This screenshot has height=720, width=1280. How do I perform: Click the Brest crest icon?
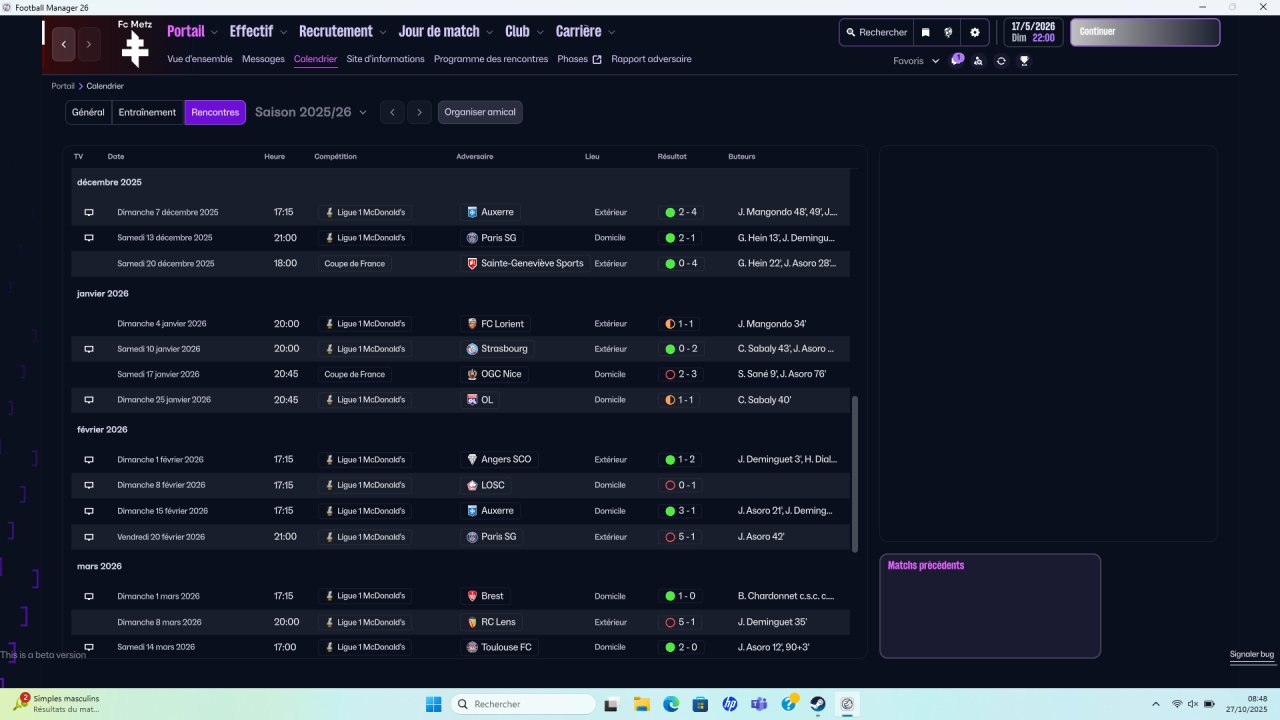472,596
